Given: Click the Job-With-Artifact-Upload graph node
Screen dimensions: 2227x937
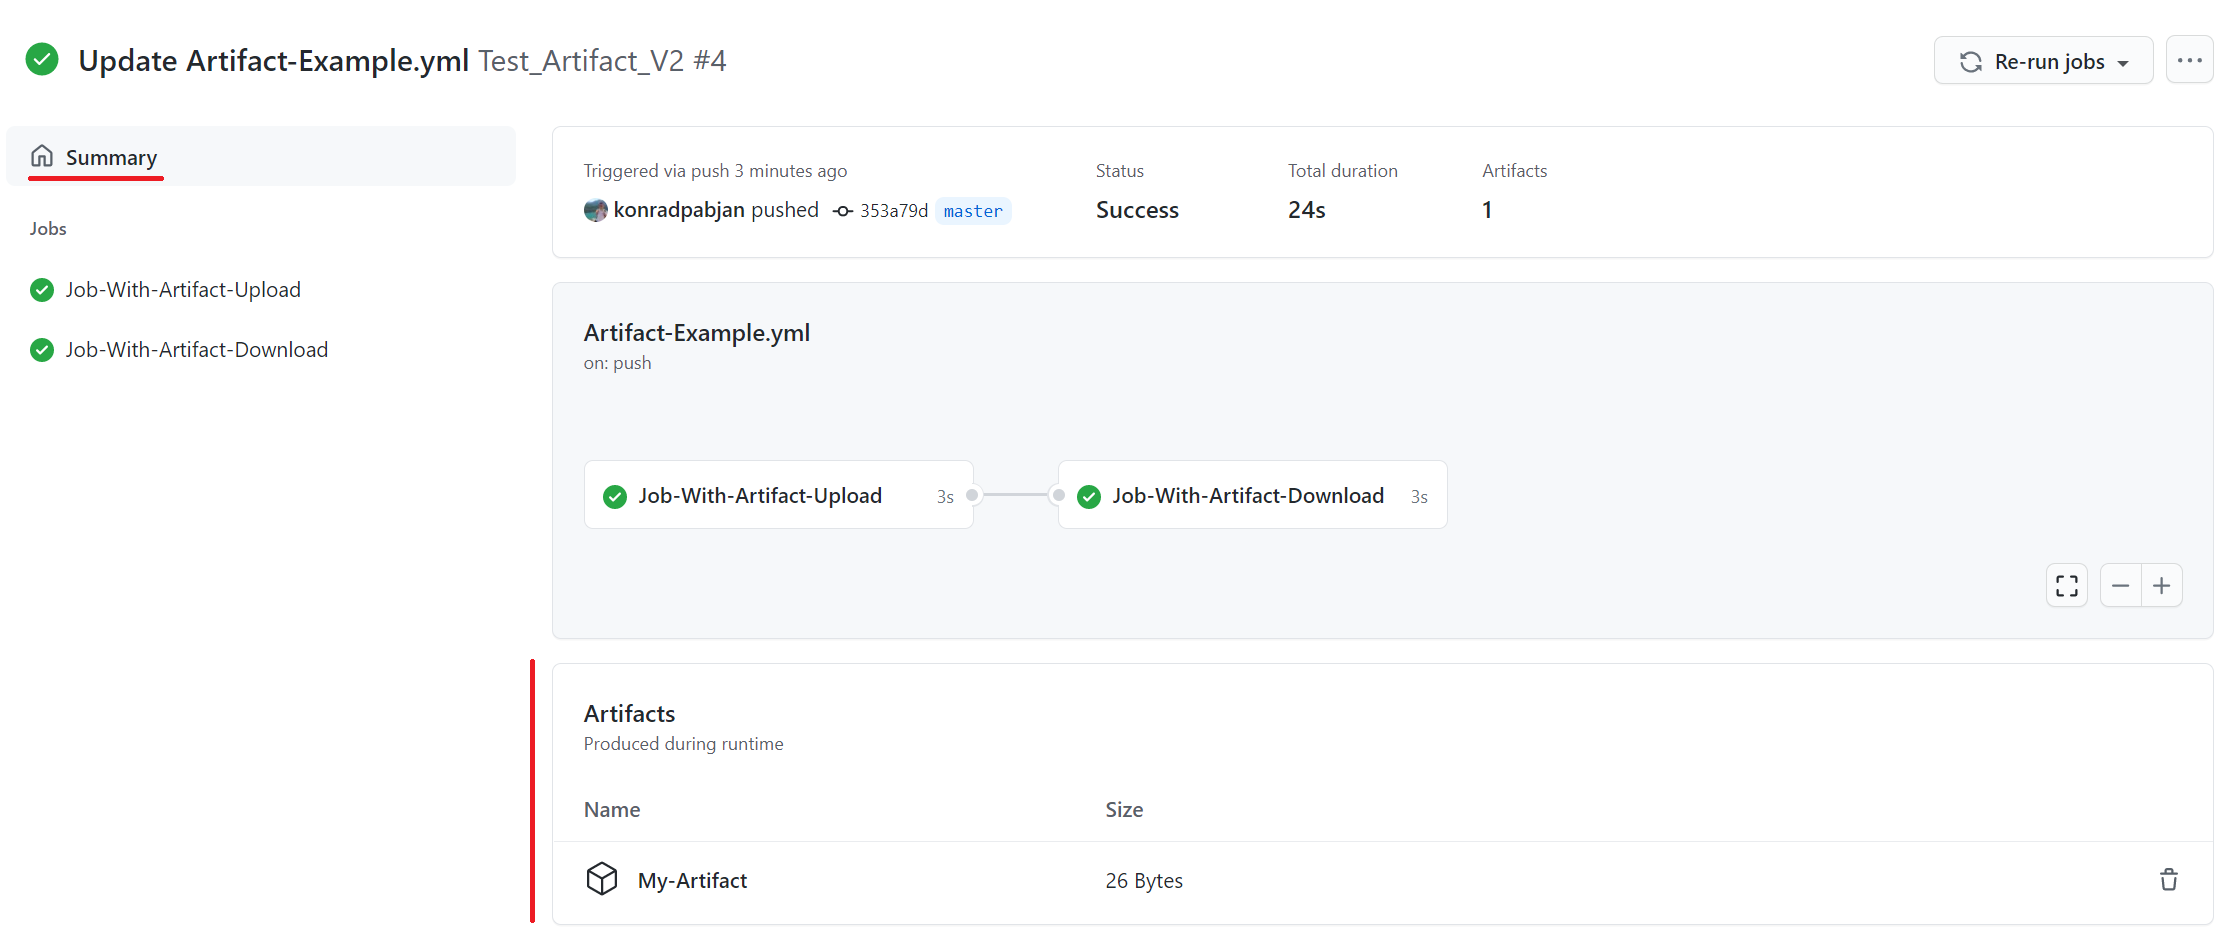Looking at the screenshot, I should point(778,495).
